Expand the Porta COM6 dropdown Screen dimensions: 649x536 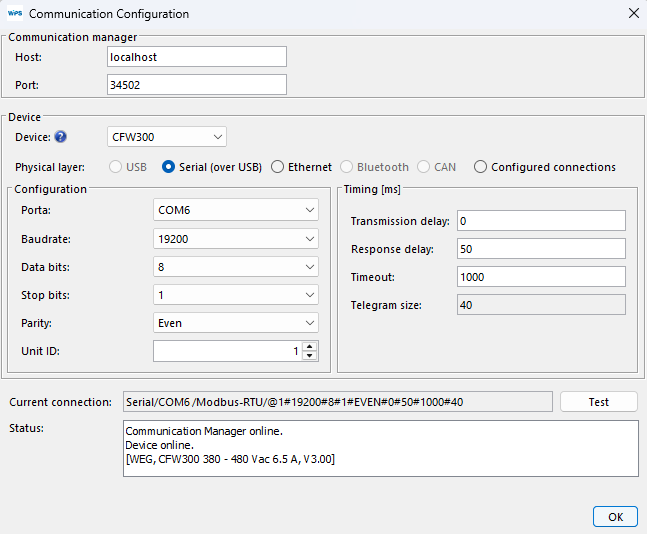click(x=236, y=210)
